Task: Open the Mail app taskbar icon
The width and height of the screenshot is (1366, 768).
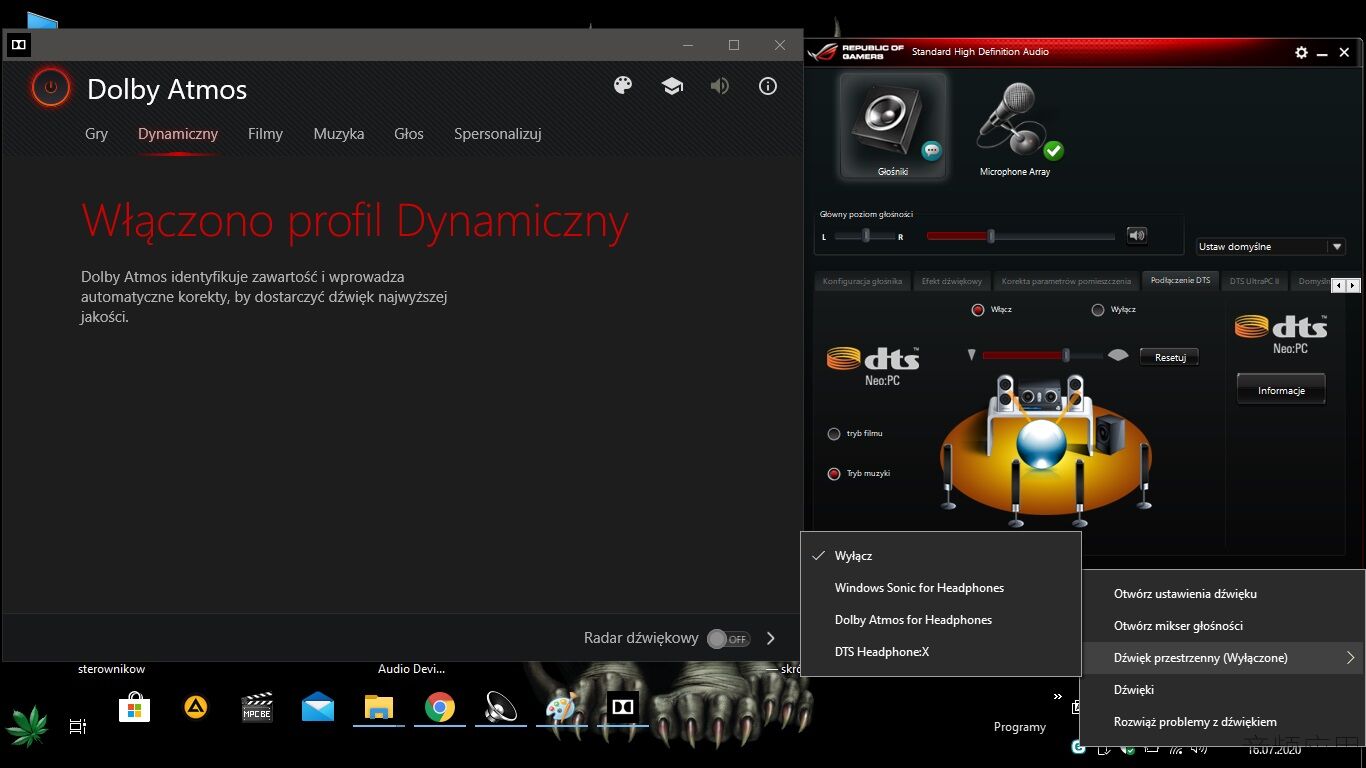Action: tap(318, 708)
